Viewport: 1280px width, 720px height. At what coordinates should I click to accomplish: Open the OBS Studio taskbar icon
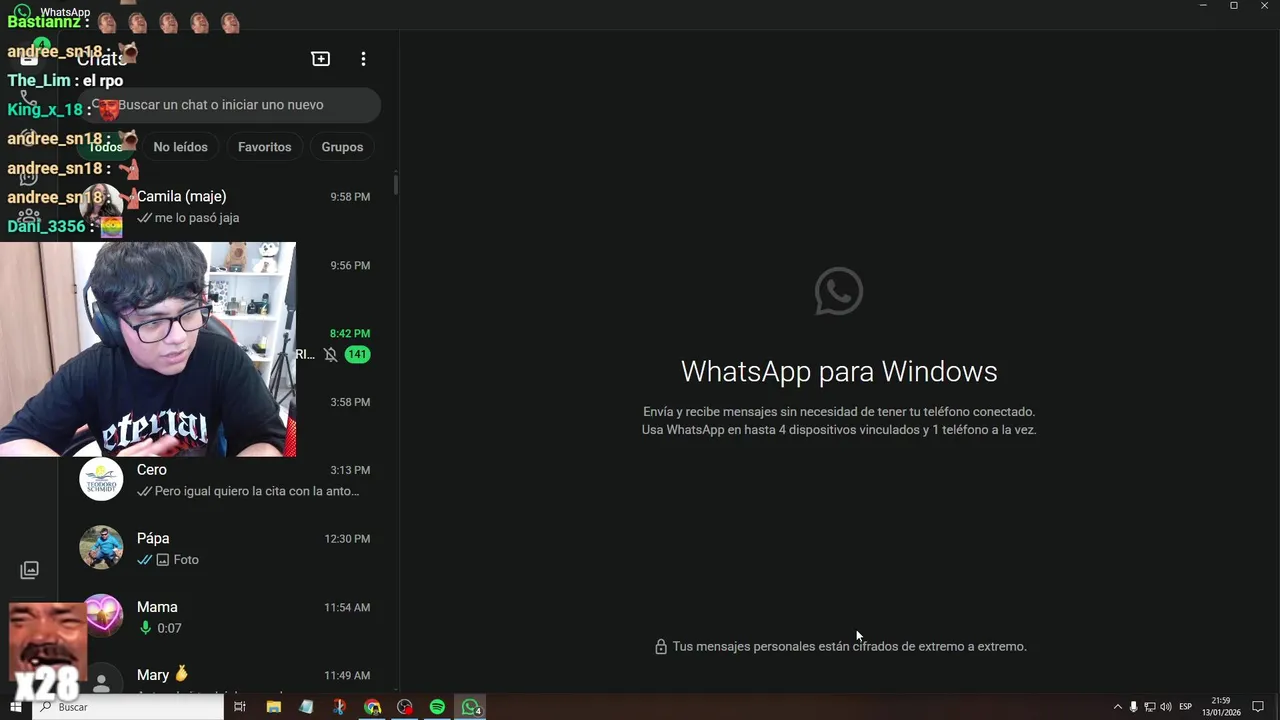pyautogui.click(x=405, y=707)
